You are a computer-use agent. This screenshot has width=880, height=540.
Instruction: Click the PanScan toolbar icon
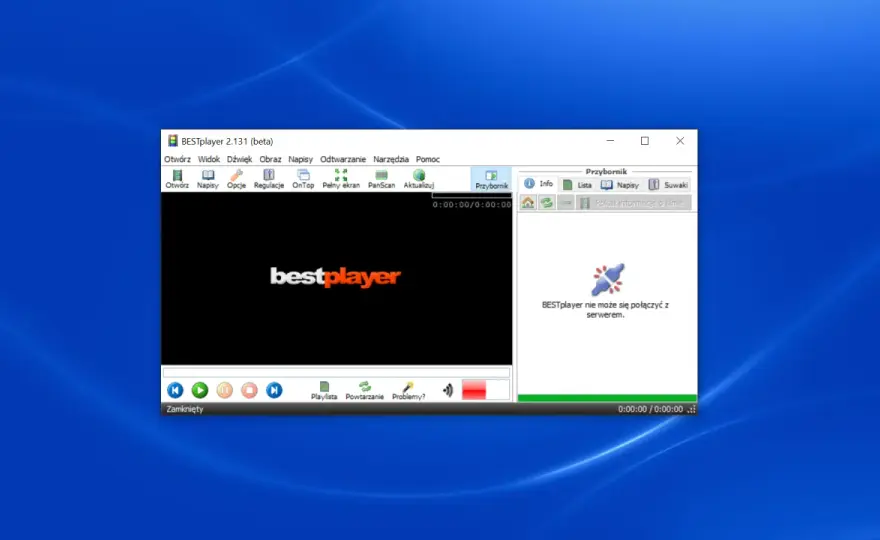(381, 179)
